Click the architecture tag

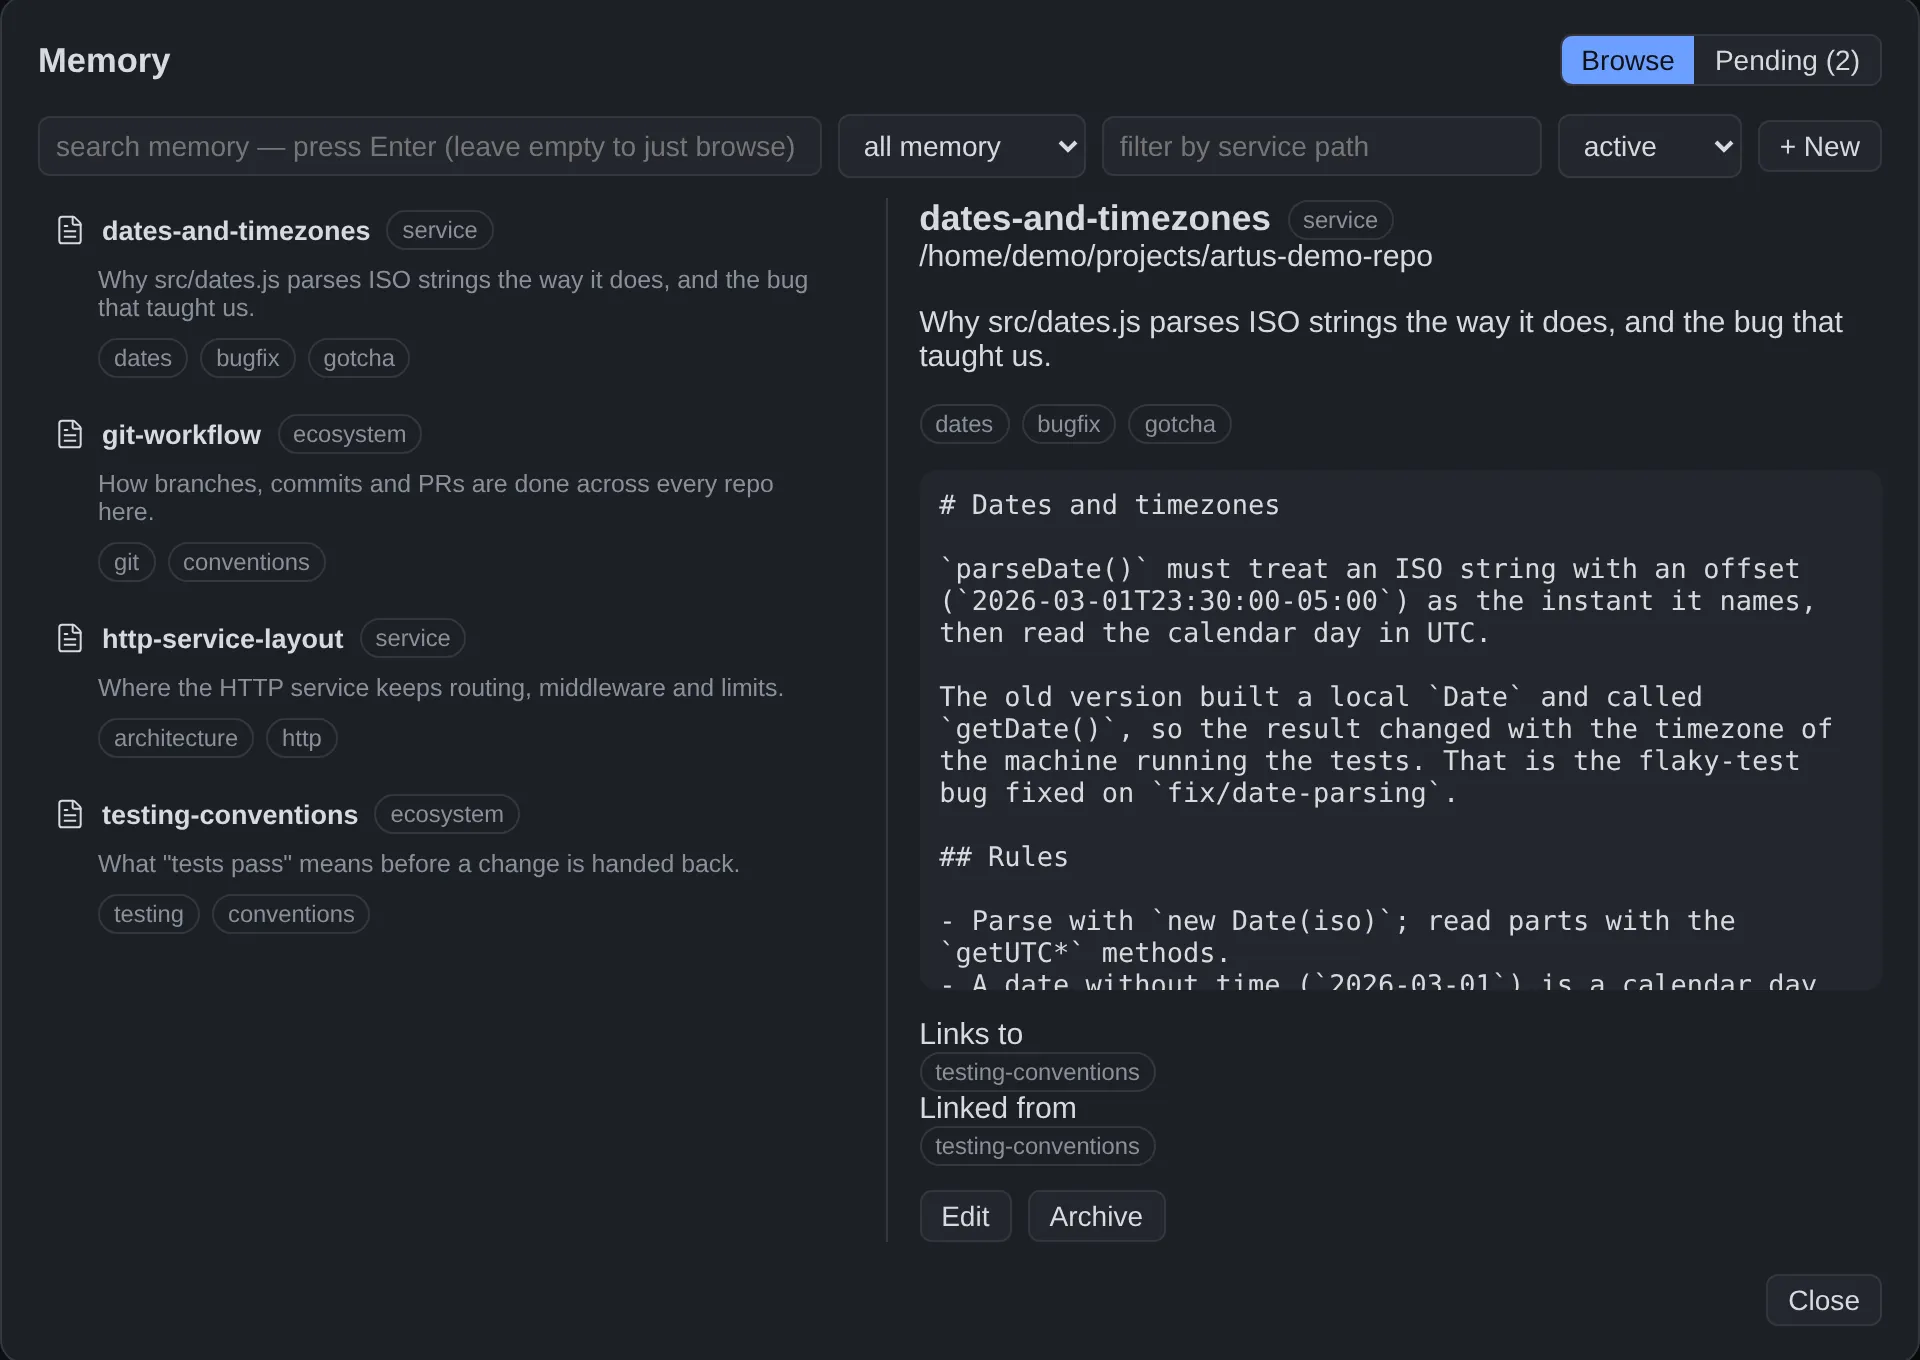click(176, 738)
